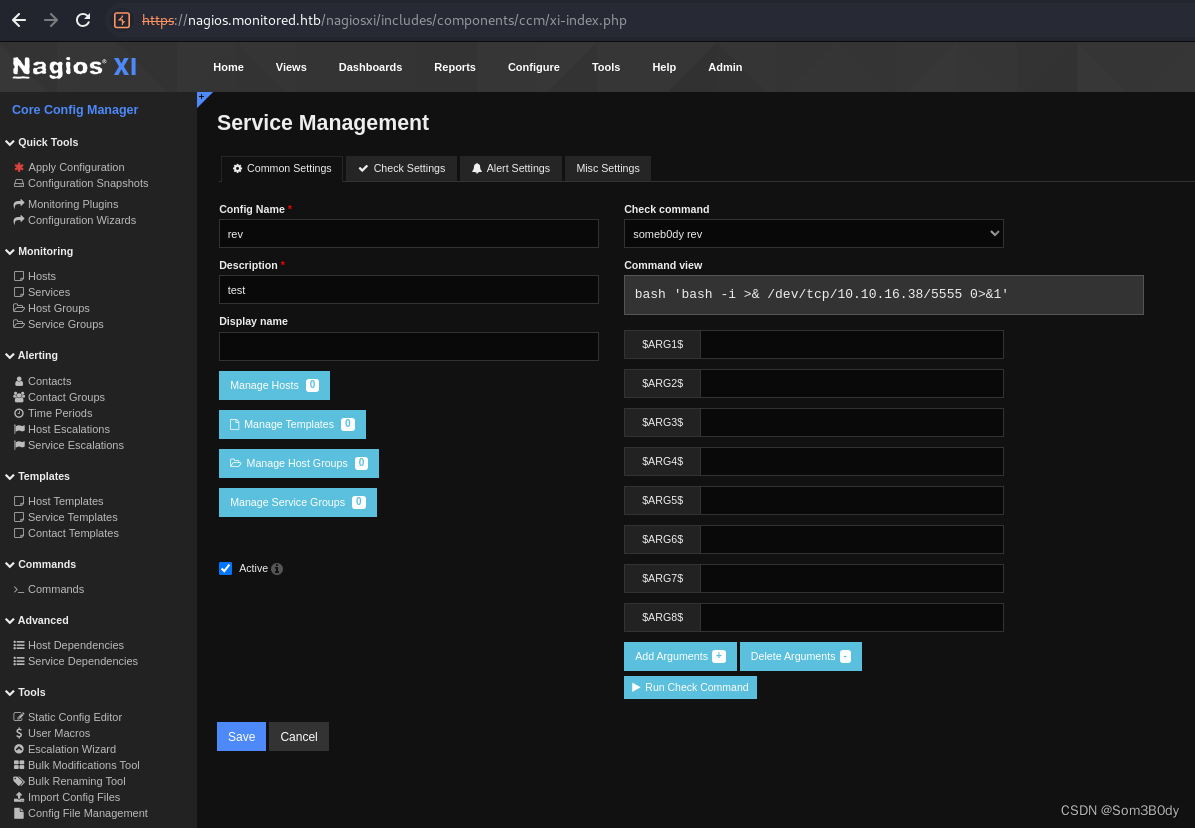Open the Views menu
The image size is (1195, 828).
coord(291,67)
